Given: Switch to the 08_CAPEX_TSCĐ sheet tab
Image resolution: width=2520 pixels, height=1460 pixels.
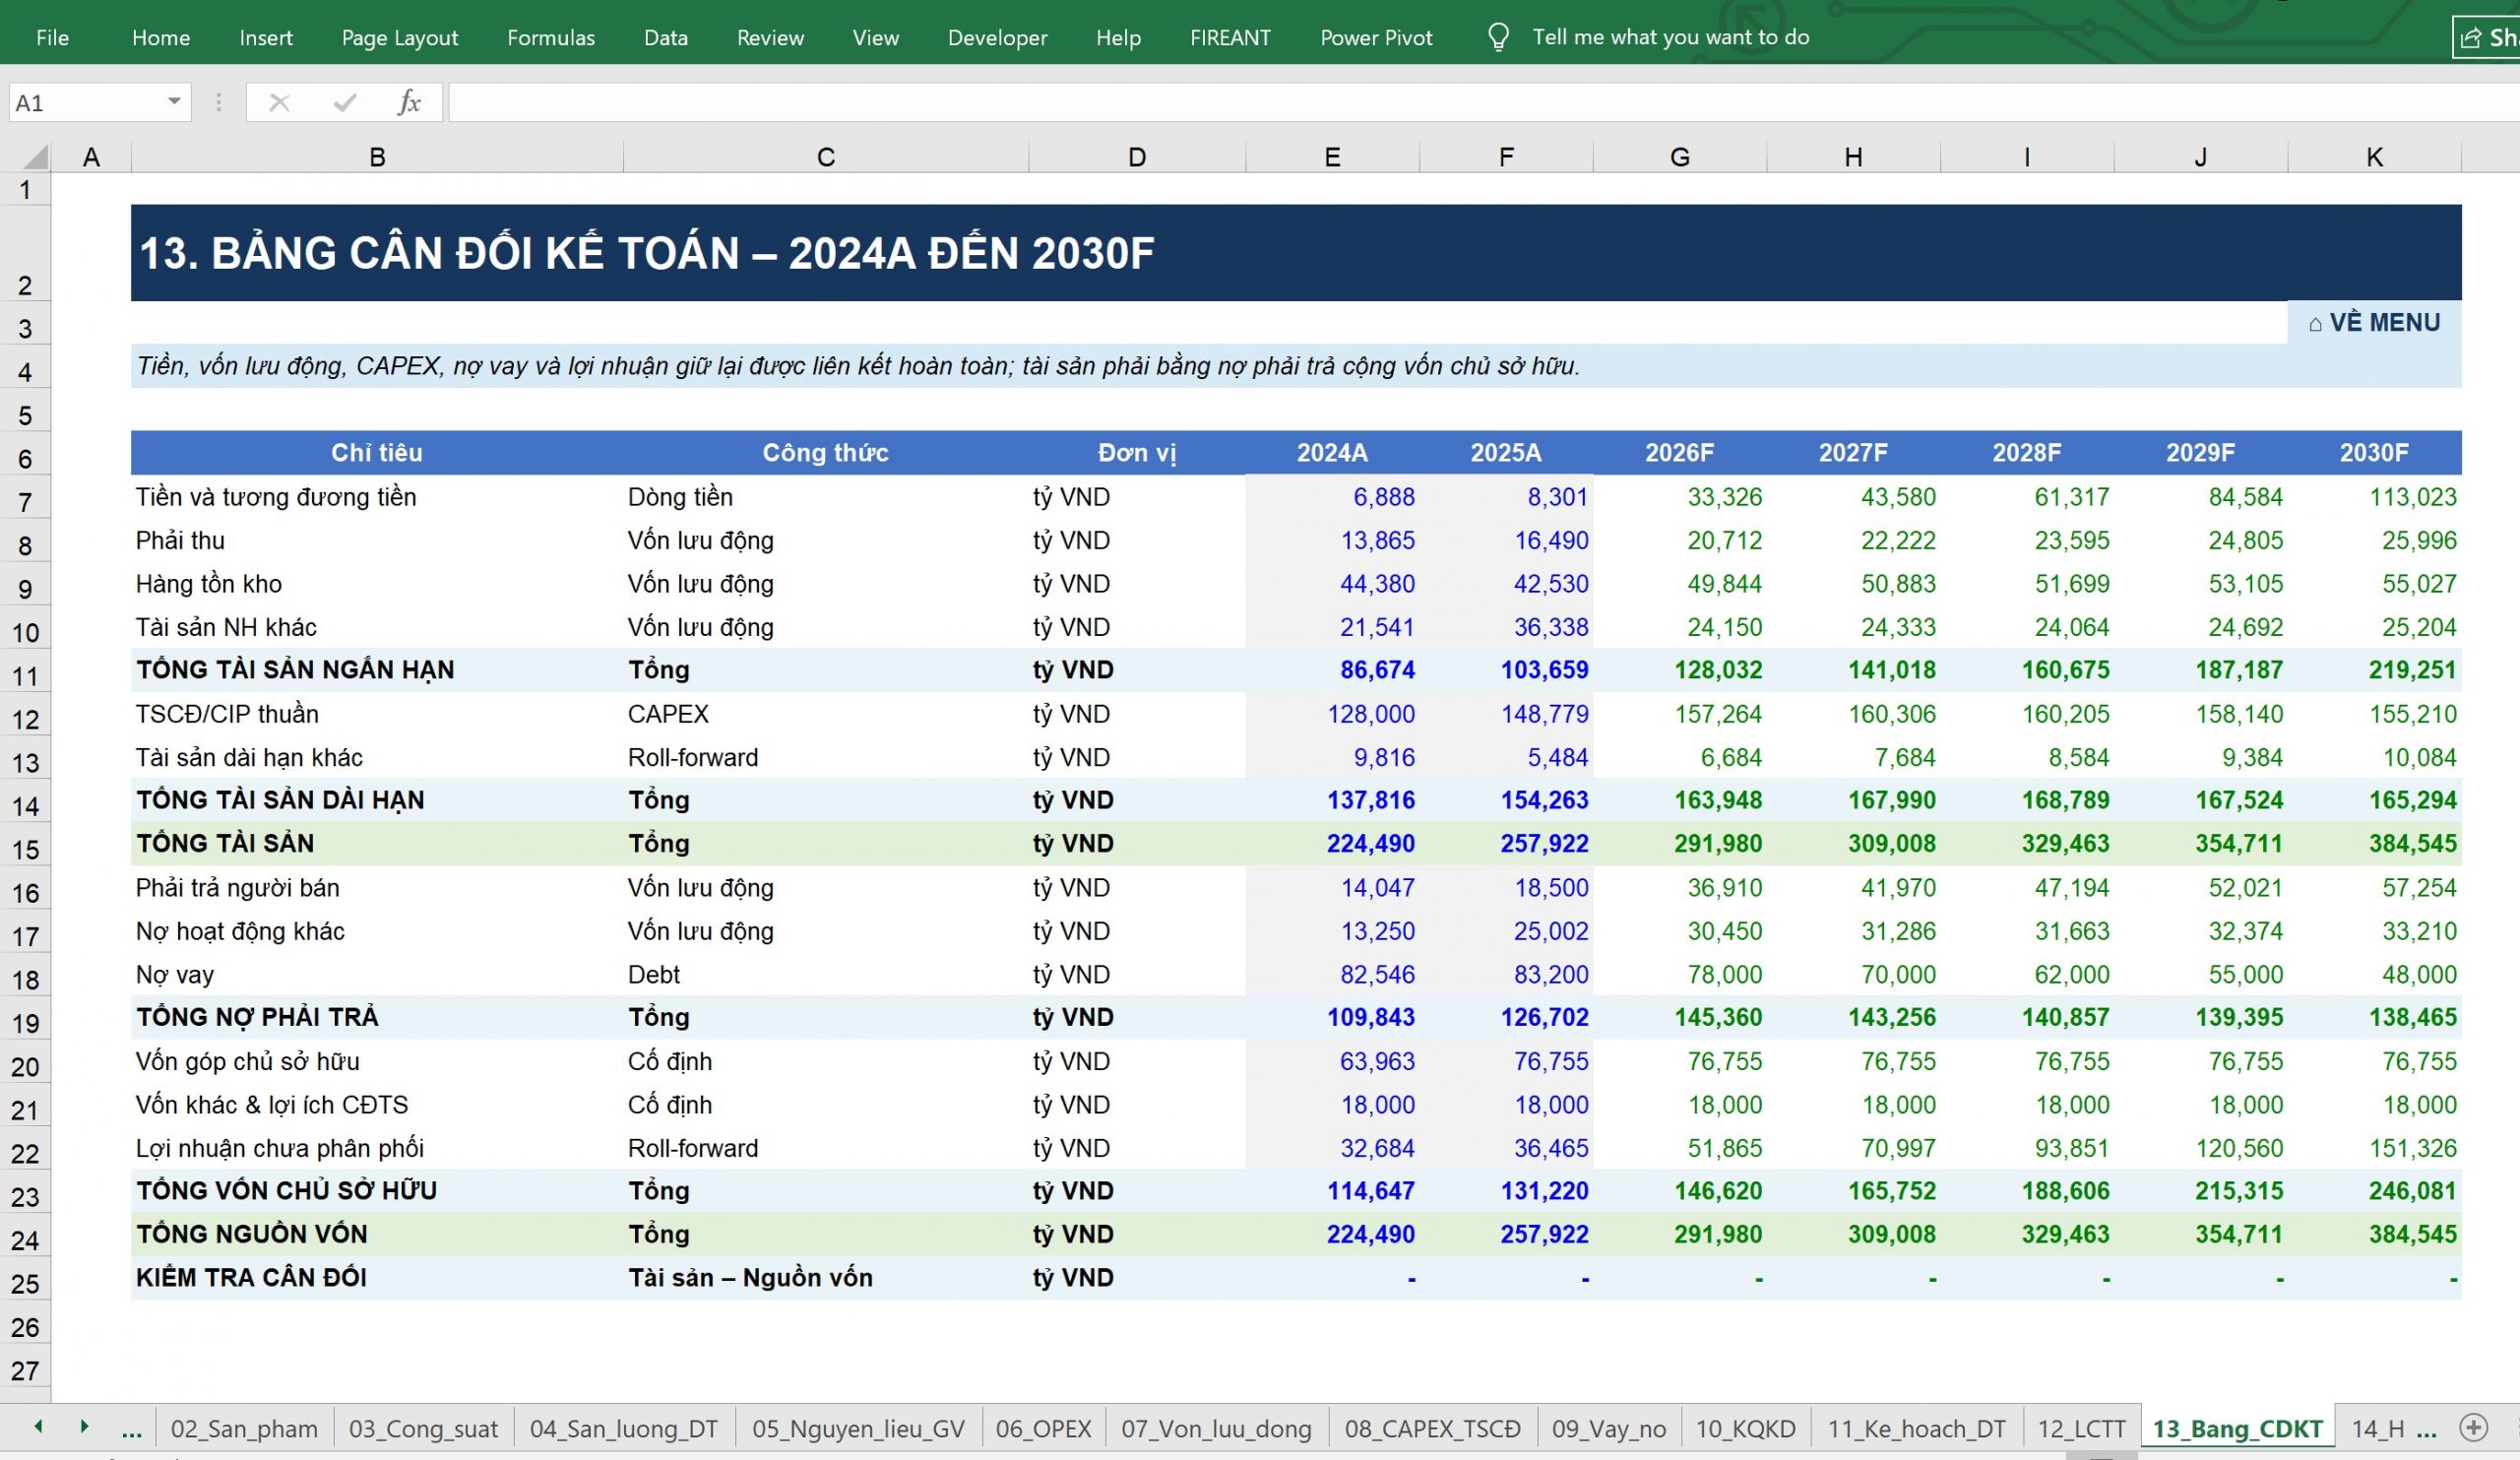Looking at the screenshot, I should point(1432,1428).
